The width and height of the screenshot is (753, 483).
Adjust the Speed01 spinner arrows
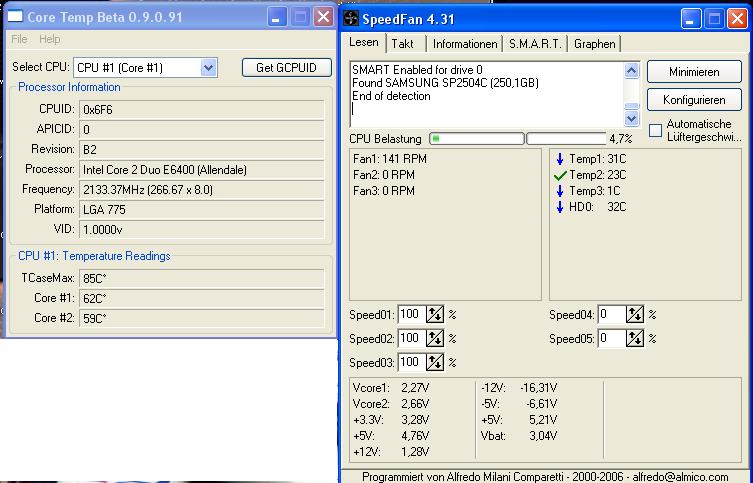435,314
